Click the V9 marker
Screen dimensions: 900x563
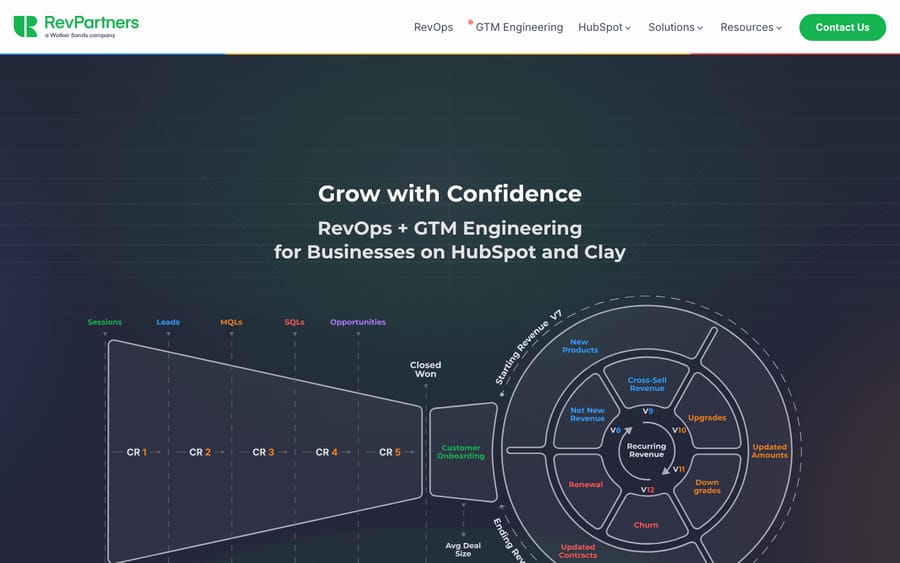click(x=647, y=411)
